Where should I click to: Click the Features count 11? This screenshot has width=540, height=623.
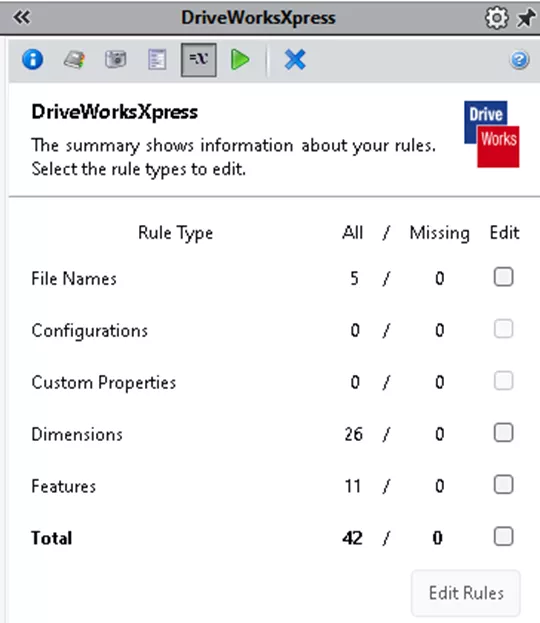(353, 486)
